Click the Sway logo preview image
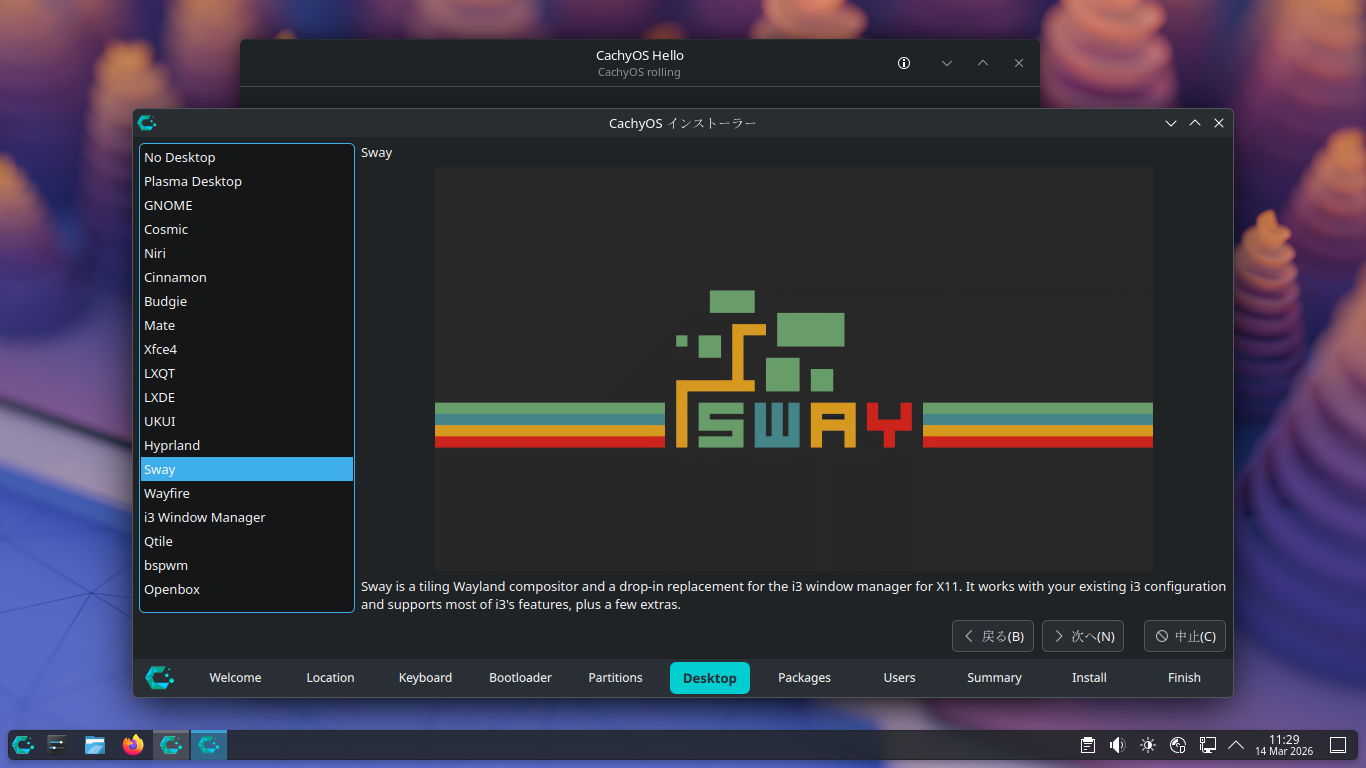The width and height of the screenshot is (1366, 768). [794, 369]
